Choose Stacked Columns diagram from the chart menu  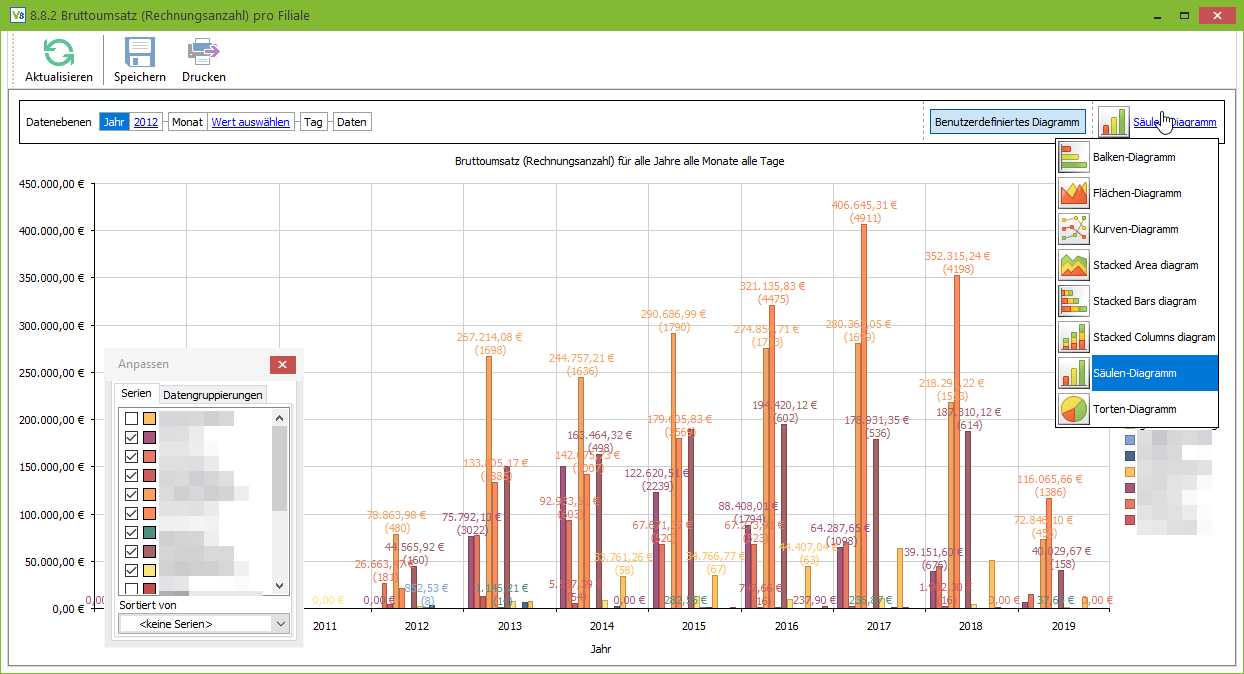click(1137, 337)
